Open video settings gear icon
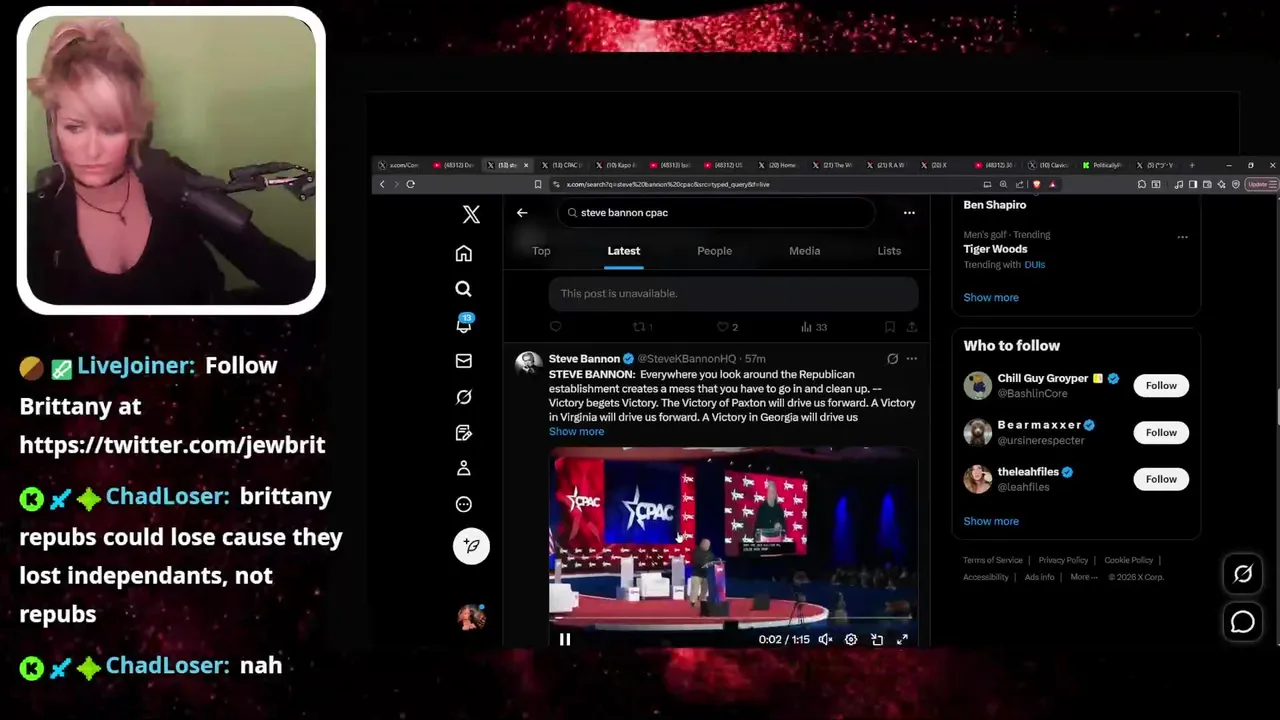Screen dimensions: 1280x720 (851, 640)
